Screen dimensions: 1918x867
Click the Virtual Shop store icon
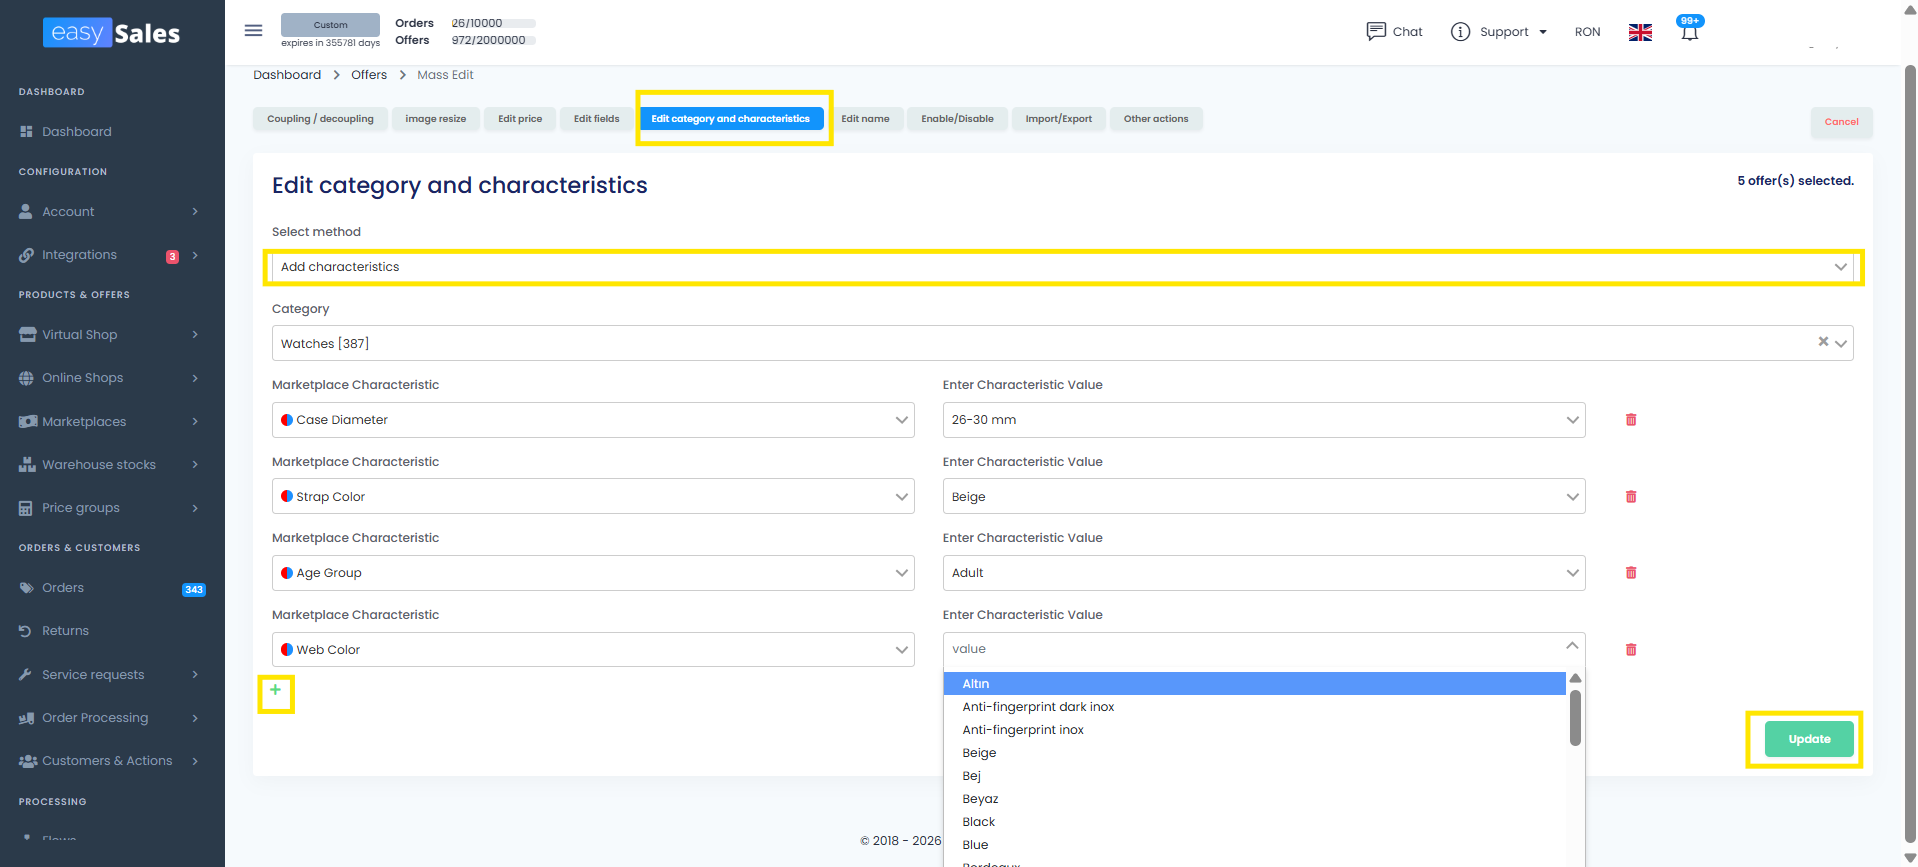pyautogui.click(x=27, y=334)
